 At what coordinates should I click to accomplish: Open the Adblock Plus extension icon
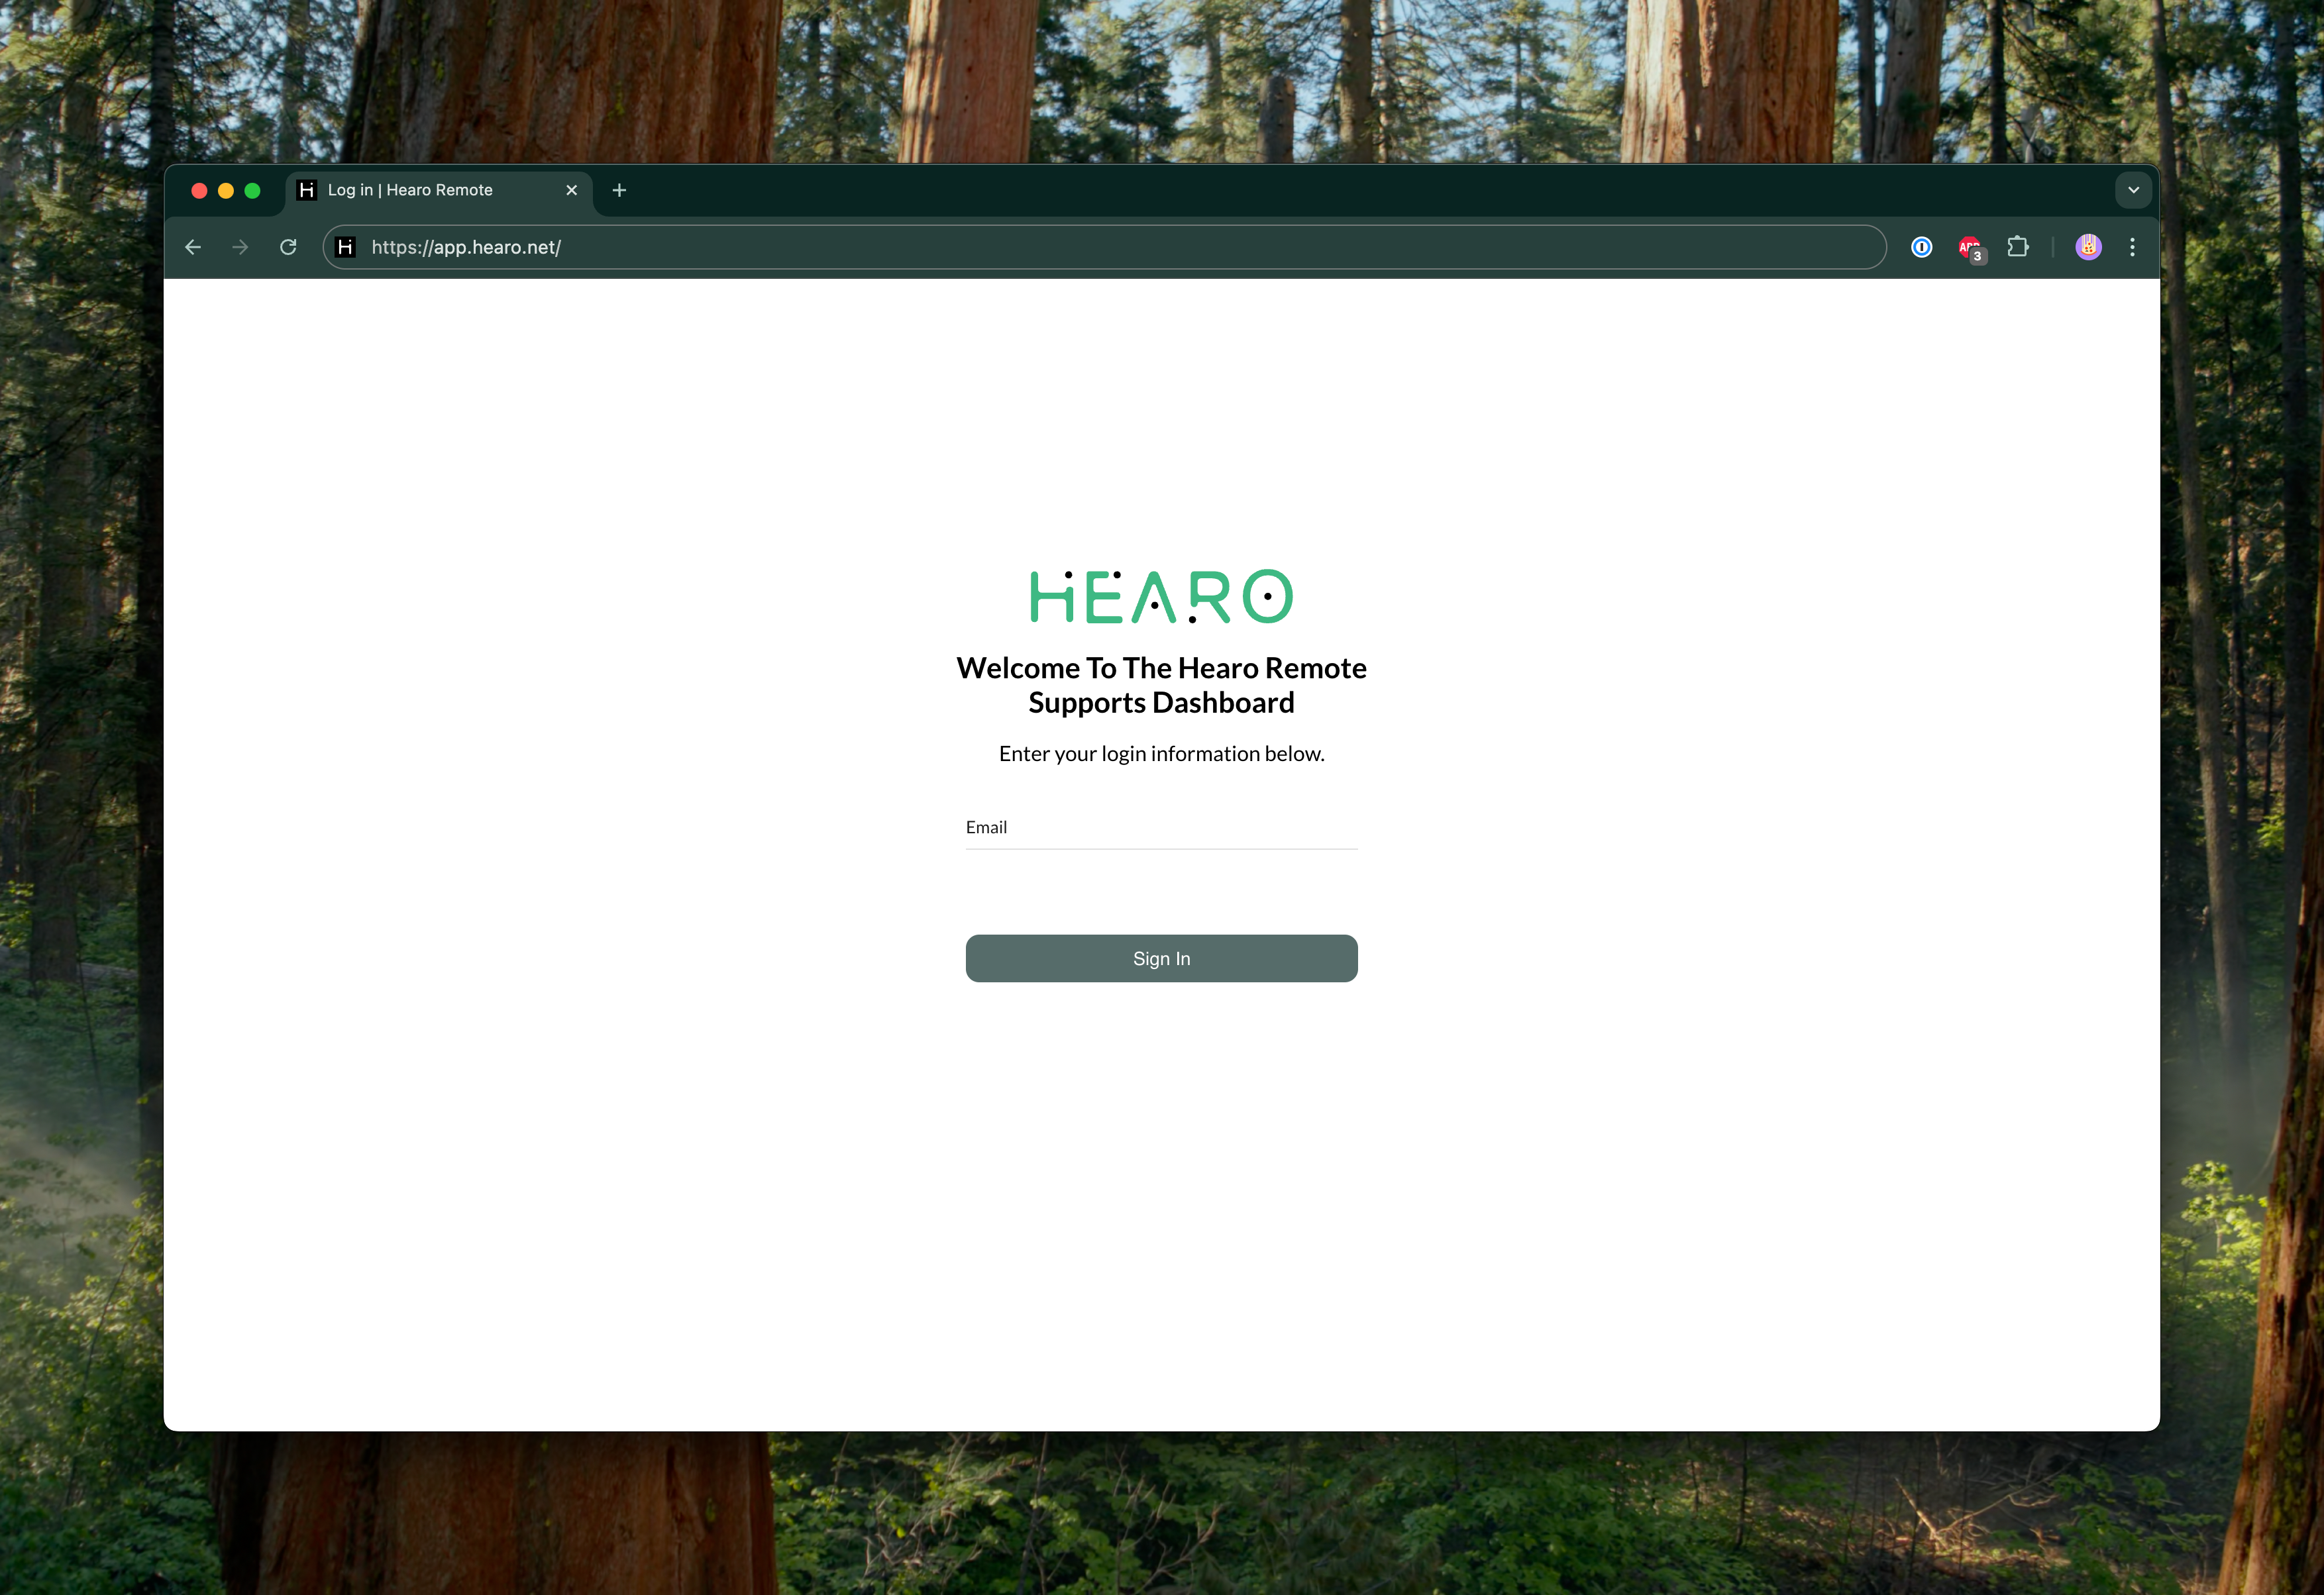pos(1969,248)
